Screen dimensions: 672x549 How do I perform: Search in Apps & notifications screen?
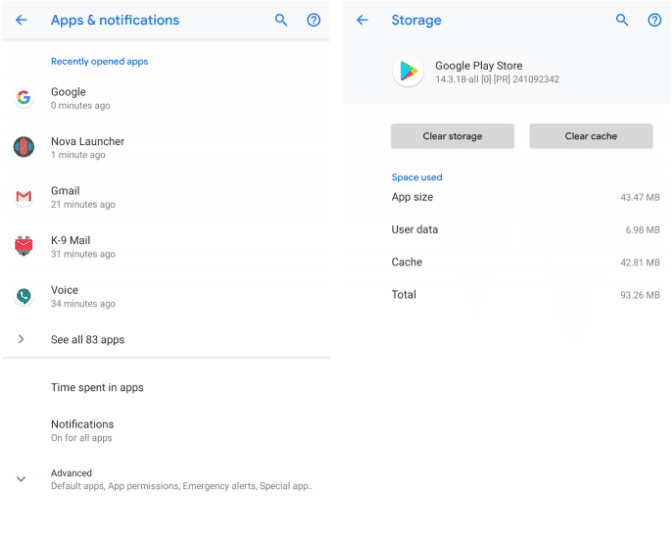[281, 20]
